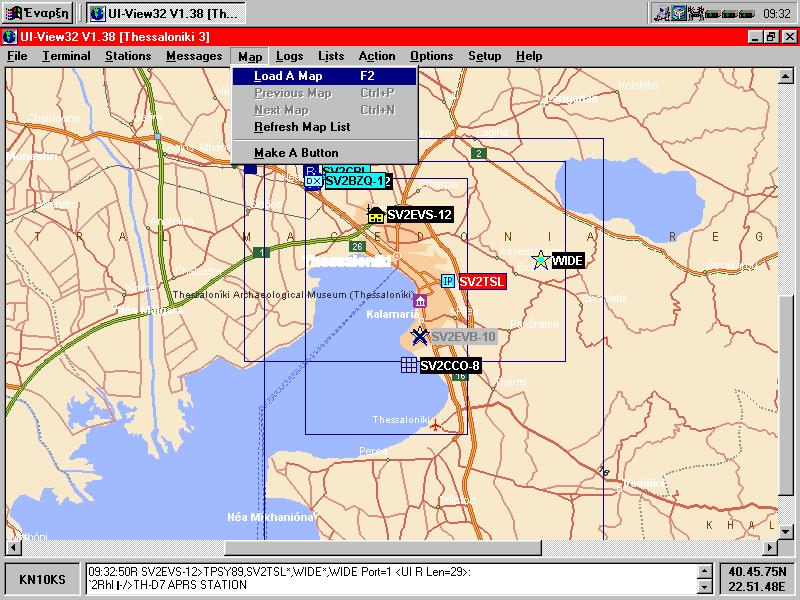800x600 pixels.
Task: Open the Logs menu
Action: (x=289, y=56)
